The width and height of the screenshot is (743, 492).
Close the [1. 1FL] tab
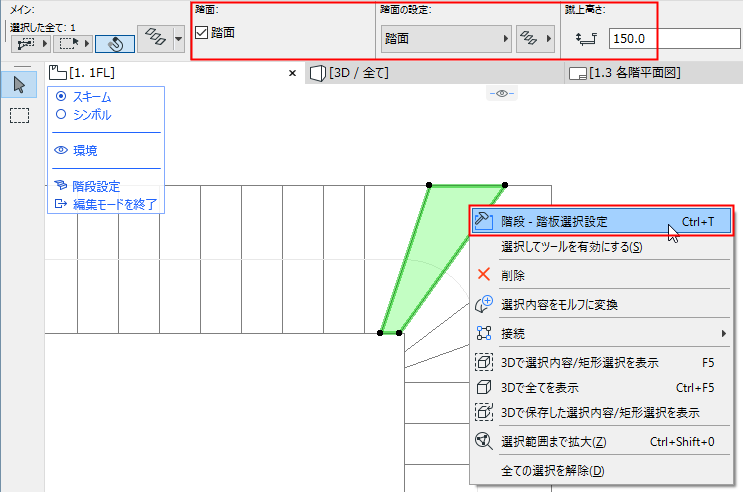[292, 73]
